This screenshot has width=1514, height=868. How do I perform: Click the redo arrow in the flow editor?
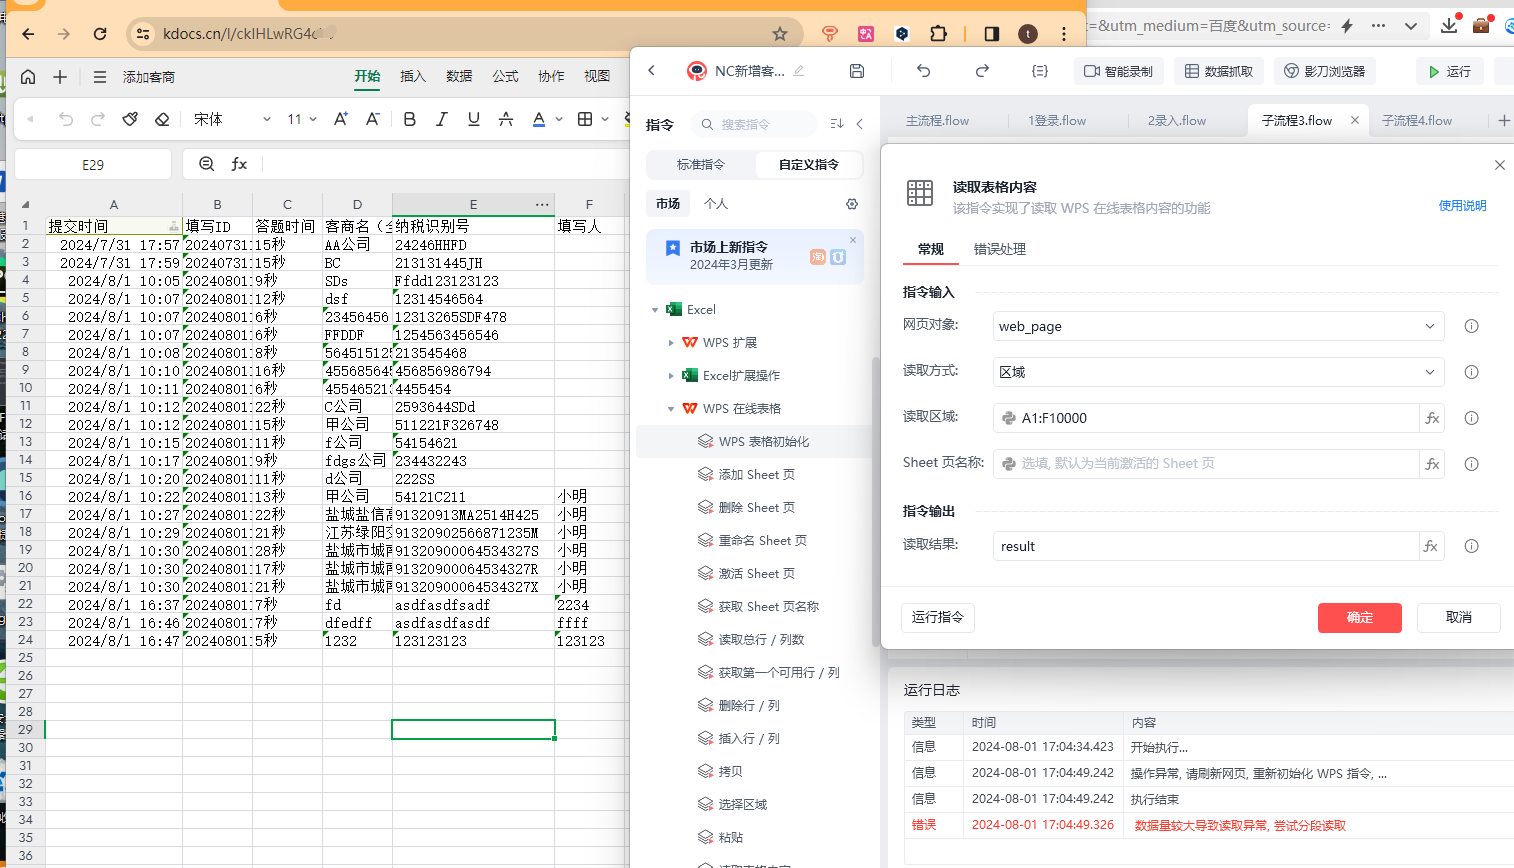[x=982, y=71]
